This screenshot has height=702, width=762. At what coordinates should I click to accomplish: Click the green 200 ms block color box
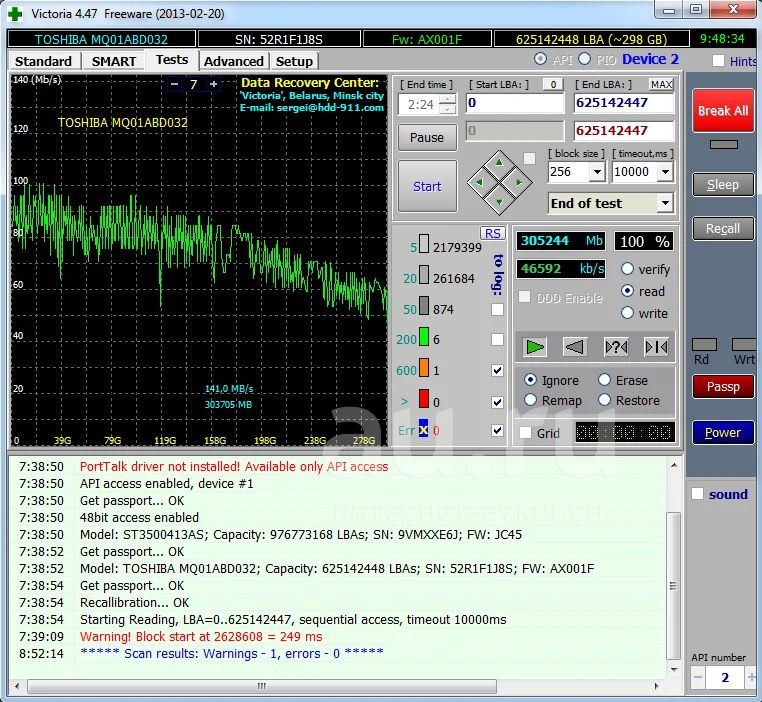click(424, 337)
